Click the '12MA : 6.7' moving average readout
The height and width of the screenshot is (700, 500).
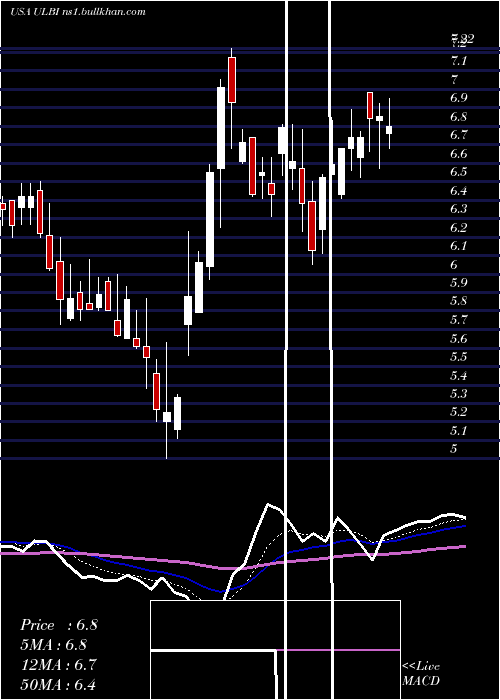(58, 665)
